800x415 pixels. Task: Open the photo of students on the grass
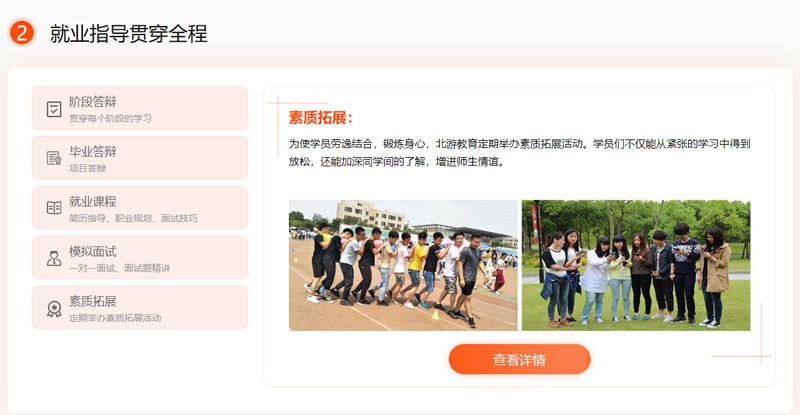636,265
